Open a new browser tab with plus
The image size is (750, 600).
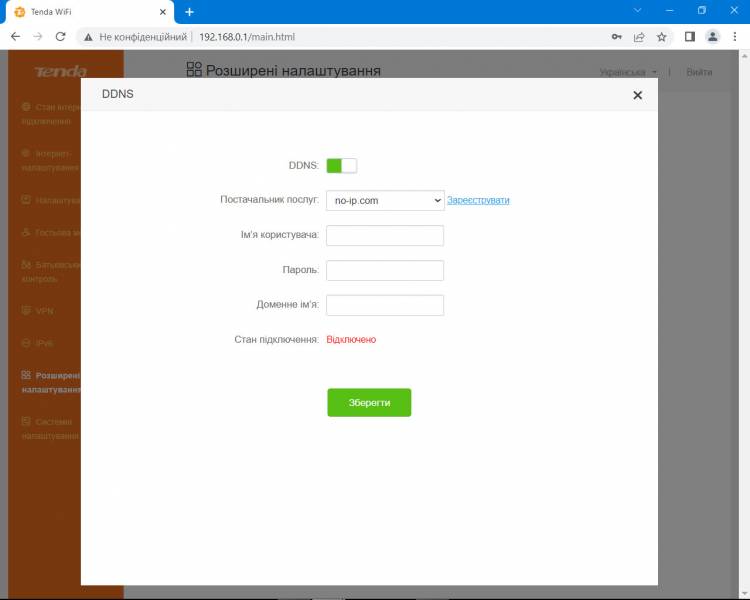pos(189,12)
